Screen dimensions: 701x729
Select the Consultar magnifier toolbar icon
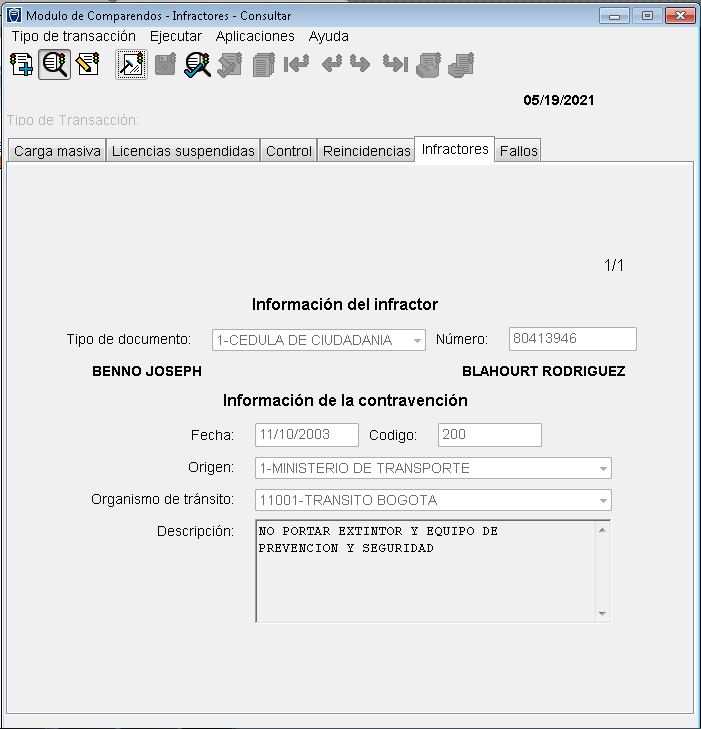click(x=55, y=65)
